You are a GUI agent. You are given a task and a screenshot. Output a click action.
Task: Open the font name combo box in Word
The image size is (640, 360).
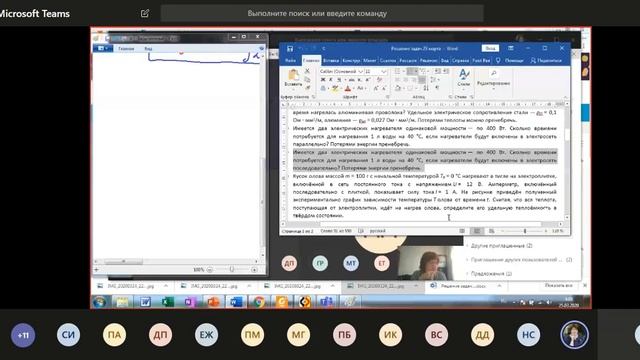(x=341, y=71)
